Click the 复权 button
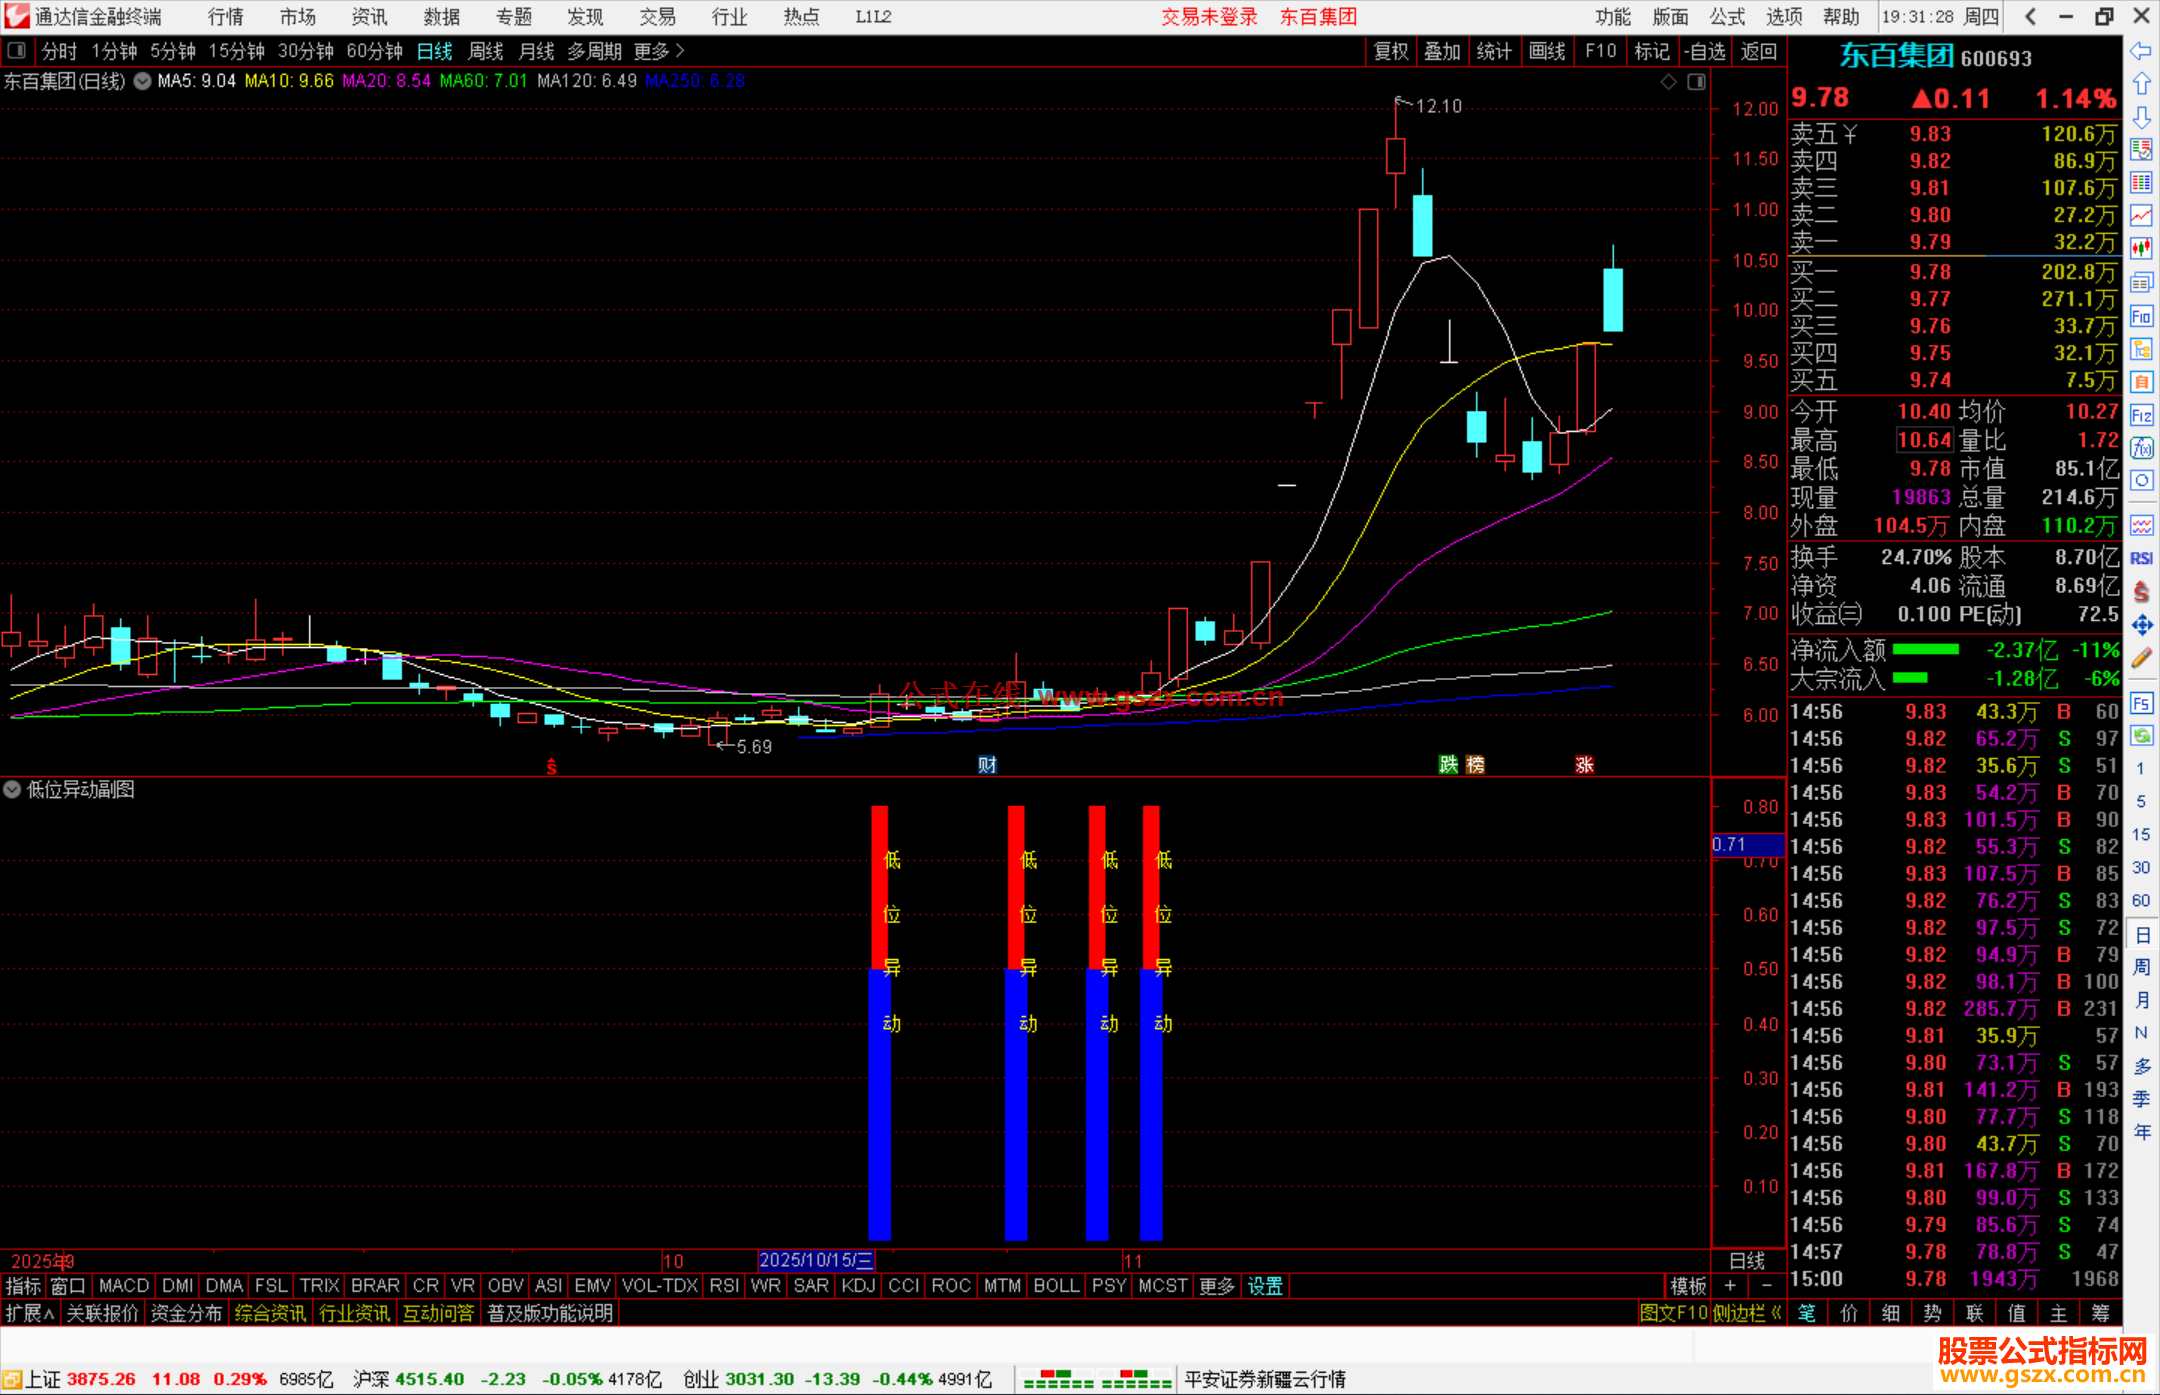This screenshot has height=1395, width=2160. coord(1390,51)
